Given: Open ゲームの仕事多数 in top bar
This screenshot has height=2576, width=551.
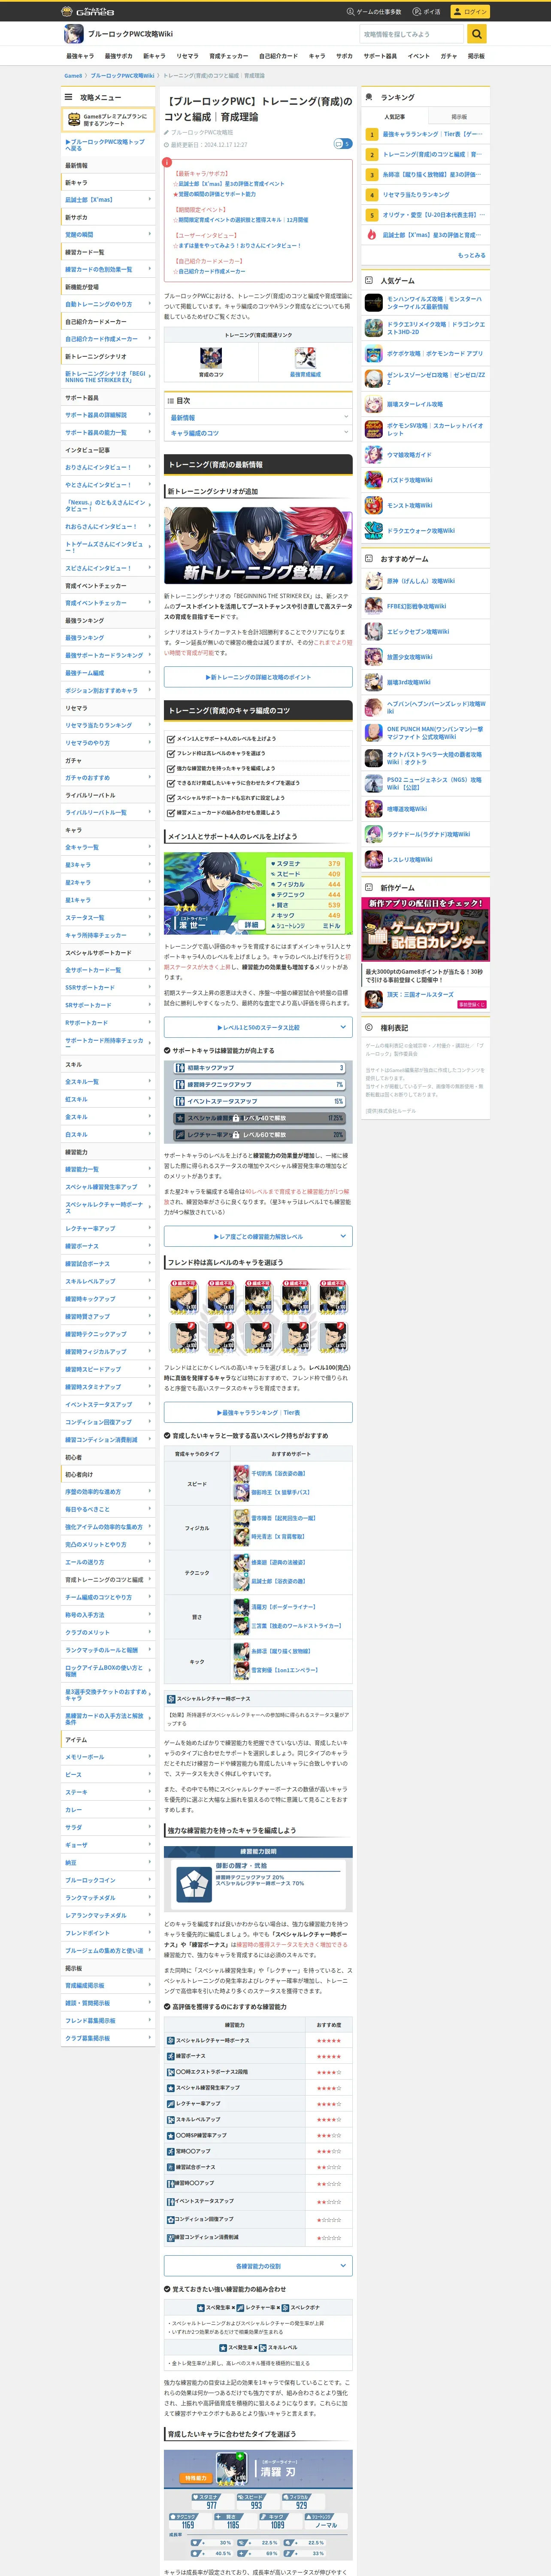Looking at the screenshot, I should 374,11.
